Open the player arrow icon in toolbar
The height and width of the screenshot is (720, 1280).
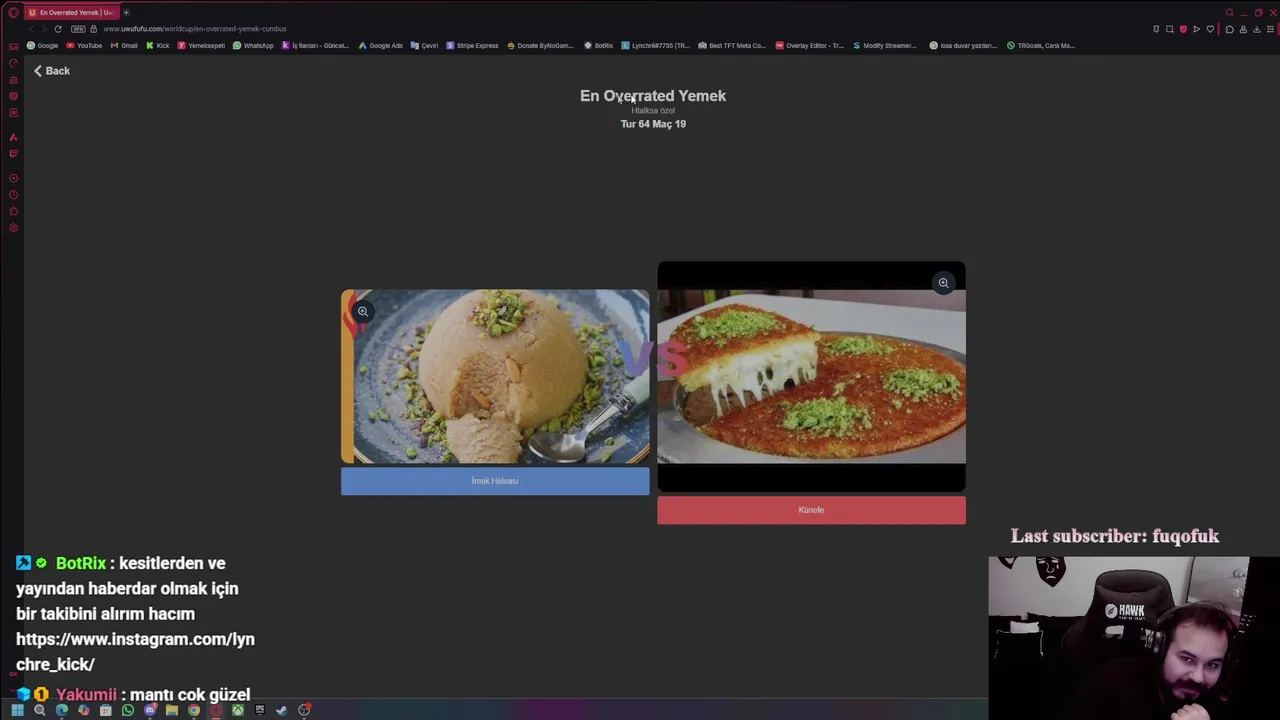tap(1196, 29)
